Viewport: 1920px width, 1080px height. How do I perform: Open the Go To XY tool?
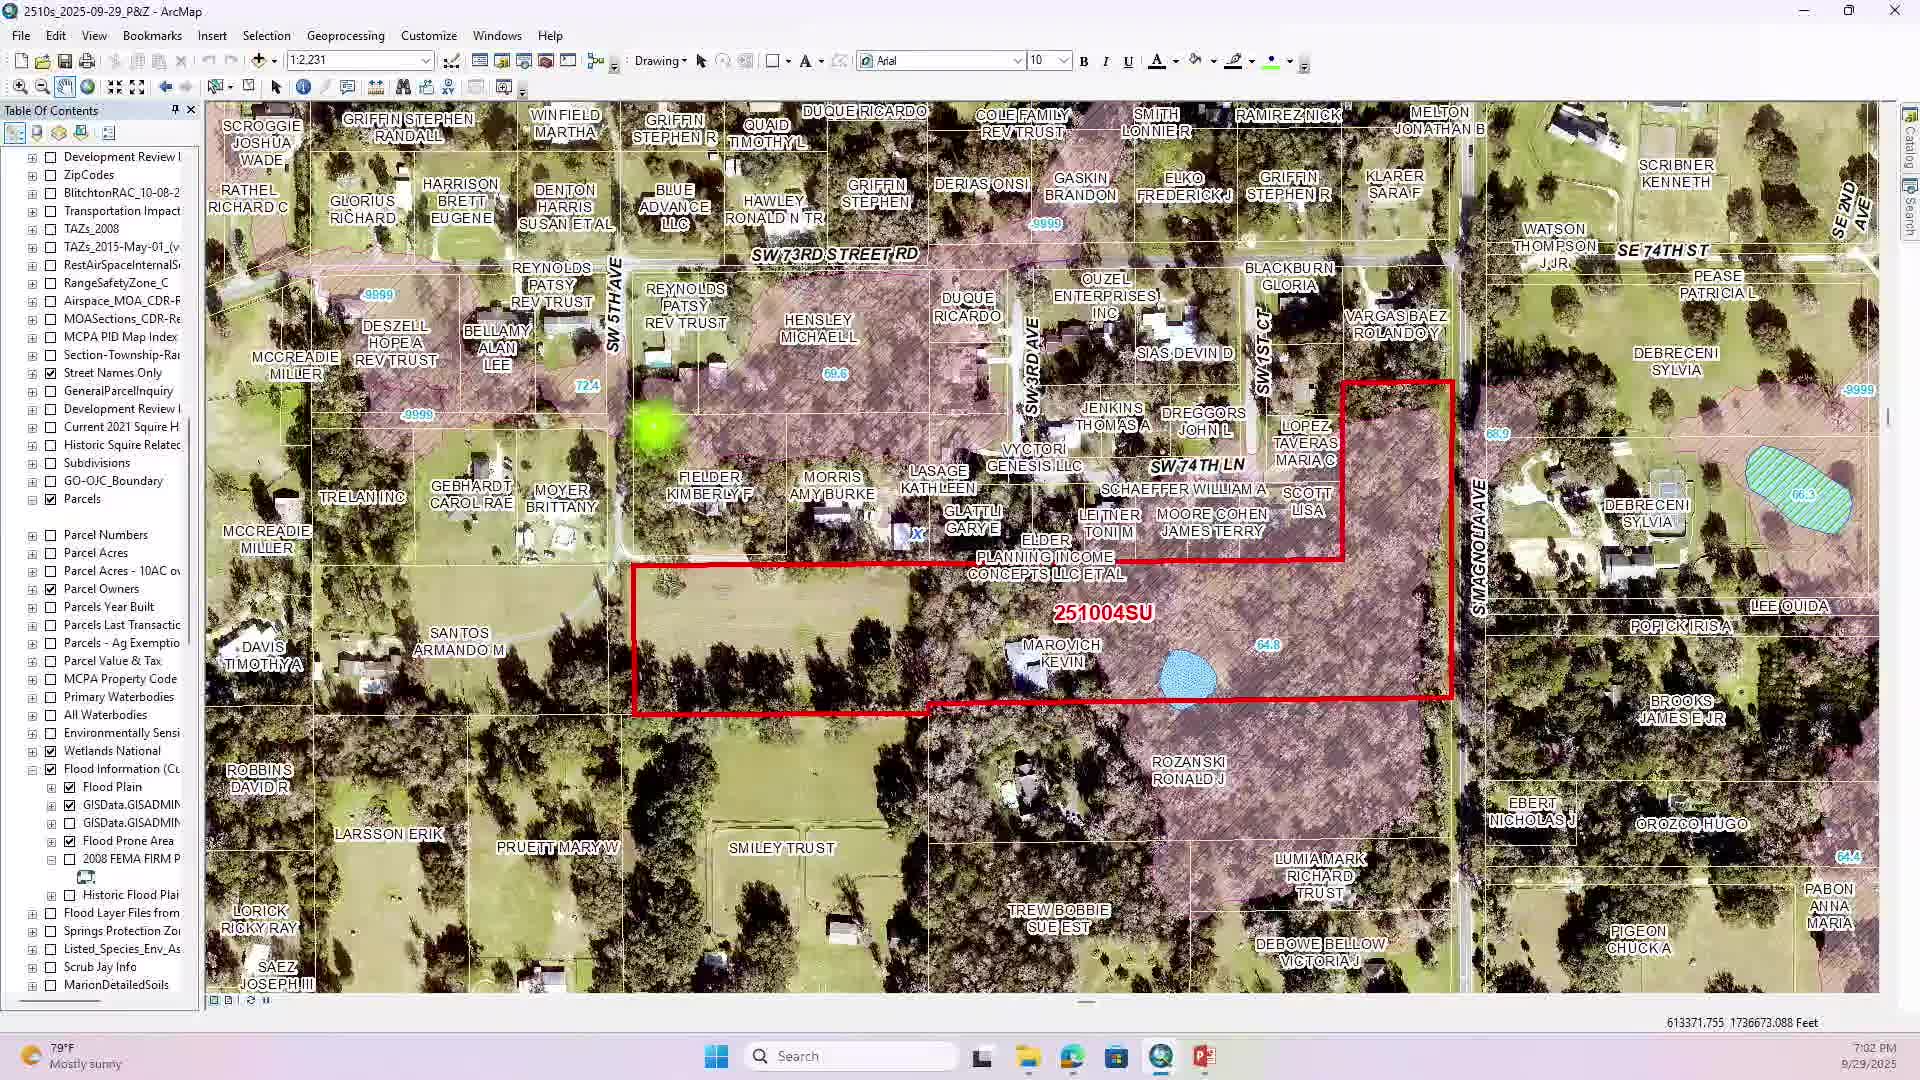pyautogui.click(x=447, y=87)
